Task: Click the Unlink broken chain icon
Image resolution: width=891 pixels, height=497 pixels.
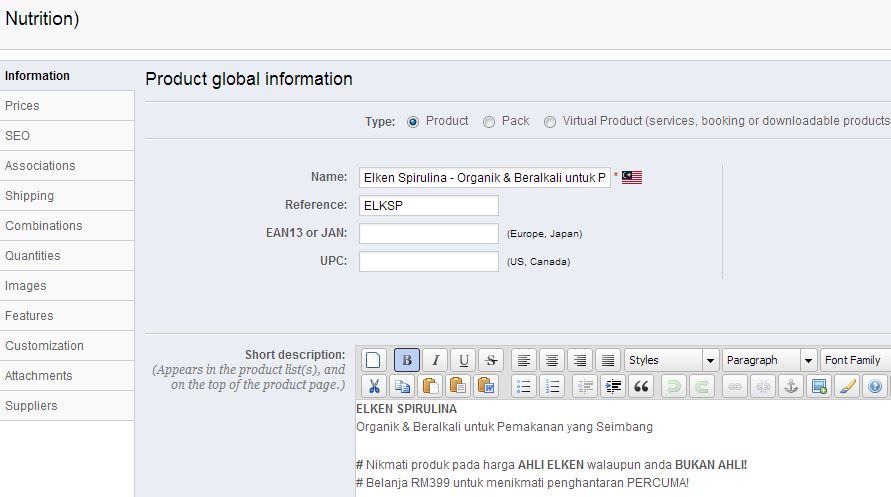Action: pyautogui.click(x=763, y=387)
